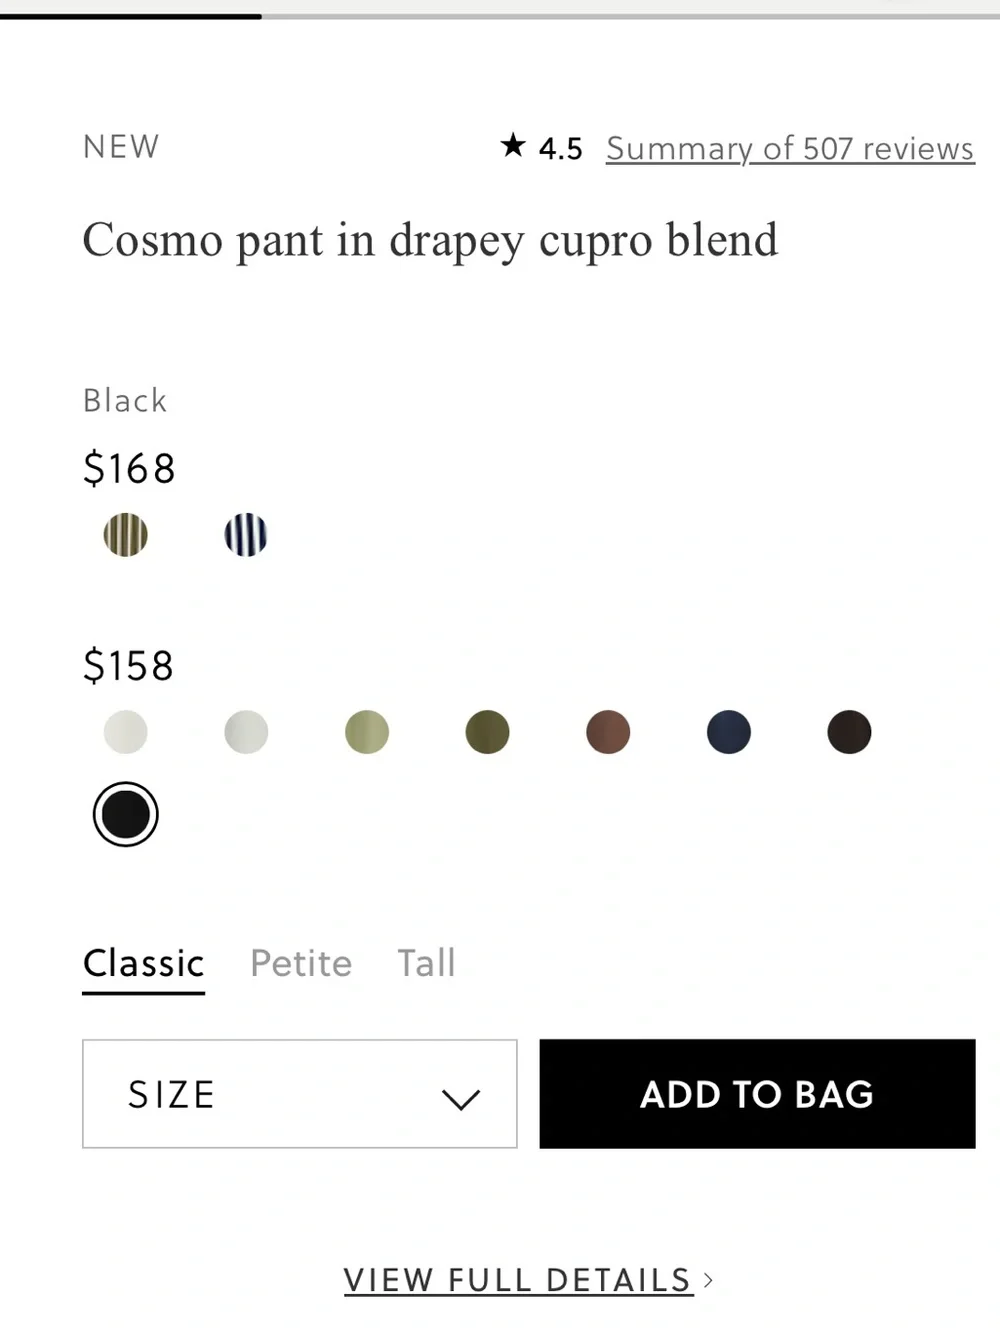Select the brown color swatch
The width and height of the screenshot is (1000, 1333).
coord(608,732)
